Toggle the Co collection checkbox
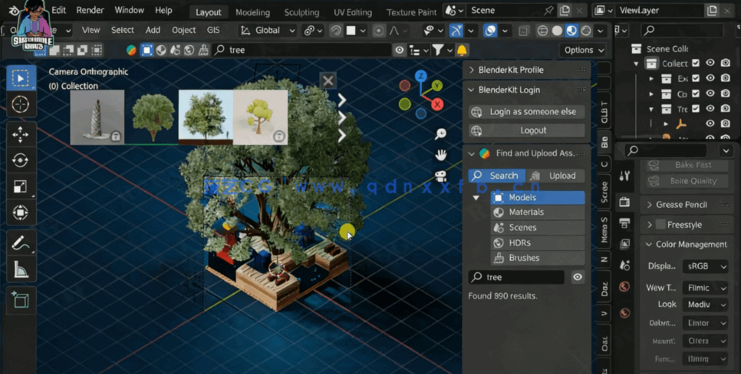The image size is (741, 374). pos(696,94)
